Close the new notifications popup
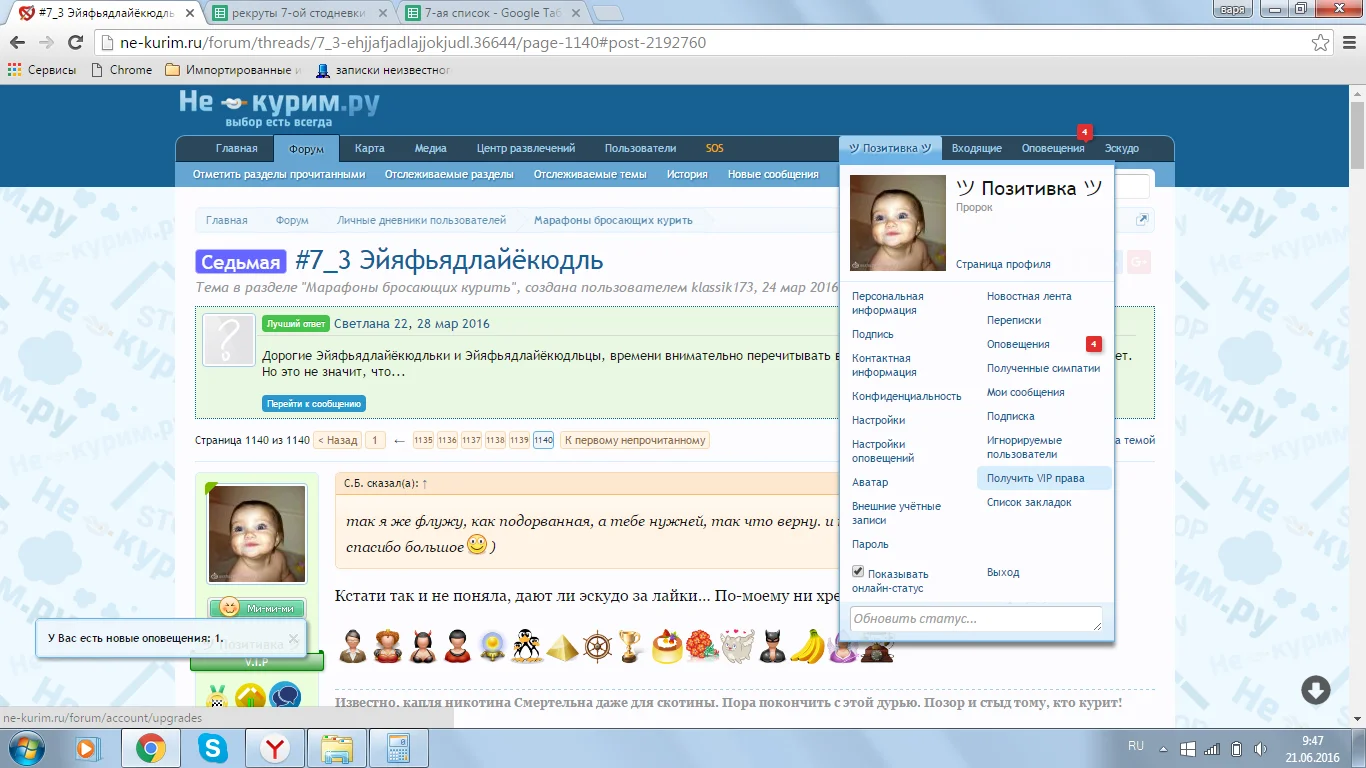This screenshot has width=1366, height=768. coord(293,637)
